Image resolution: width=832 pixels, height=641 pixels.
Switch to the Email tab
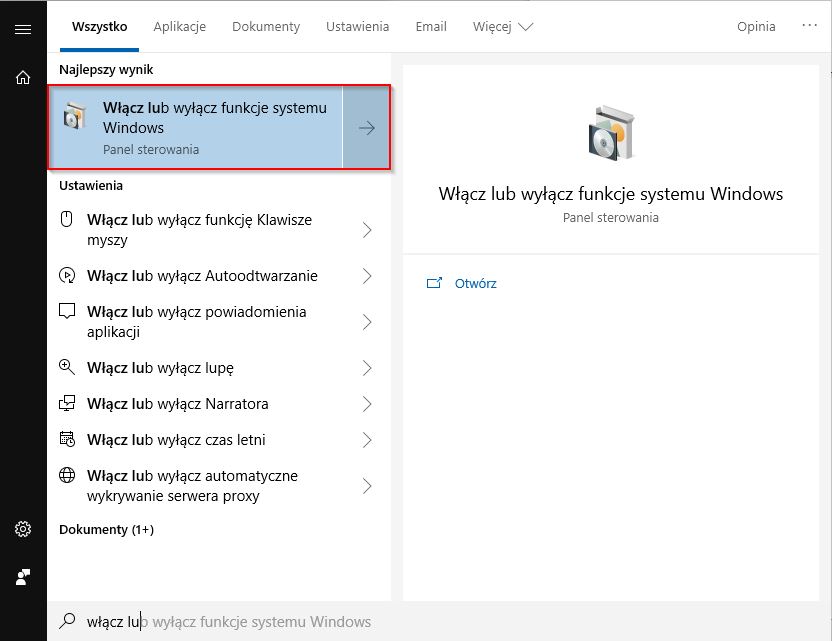pyautogui.click(x=431, y=27)
